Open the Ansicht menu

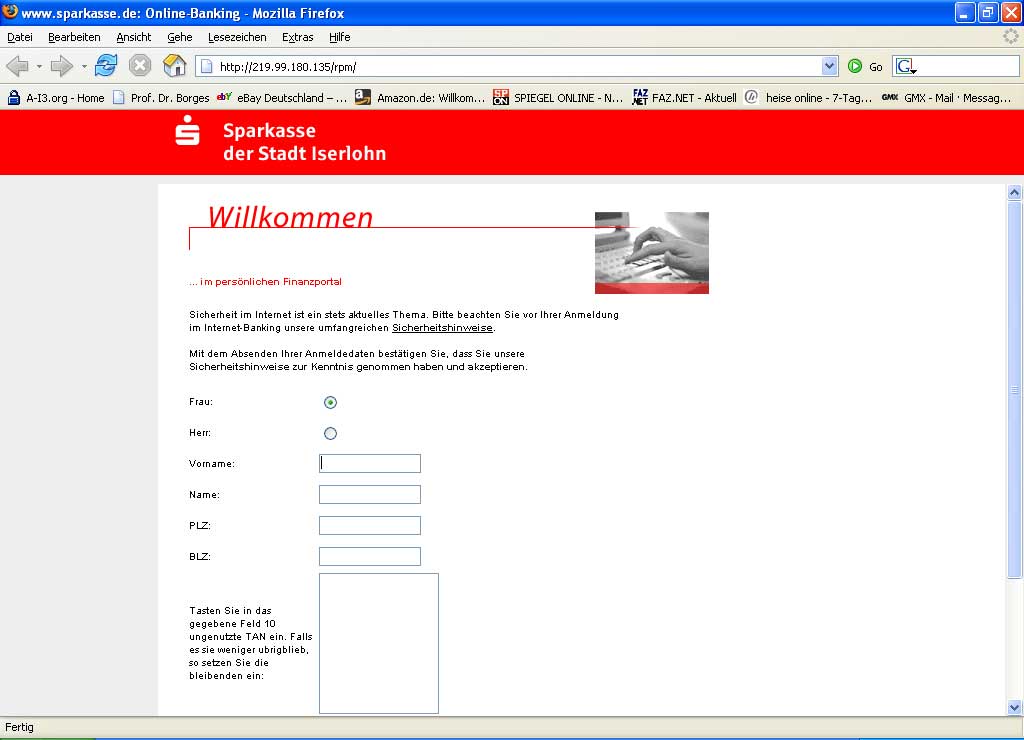click(x=134, y=37)
